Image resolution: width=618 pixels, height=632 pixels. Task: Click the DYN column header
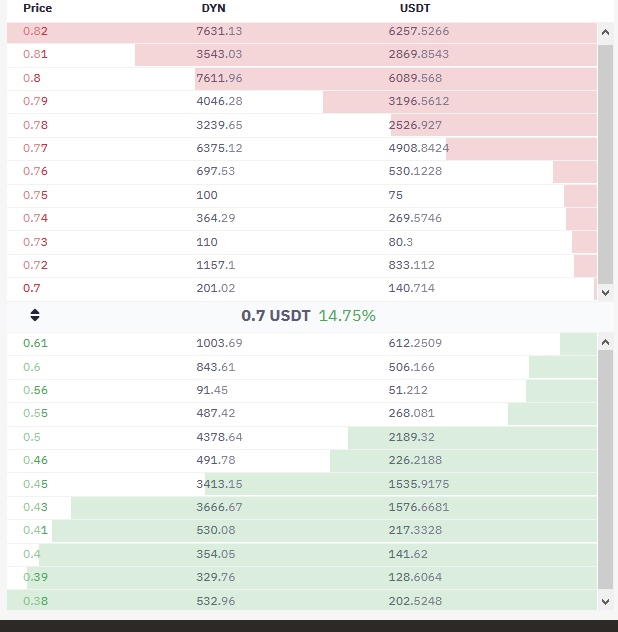pos(213,8)
